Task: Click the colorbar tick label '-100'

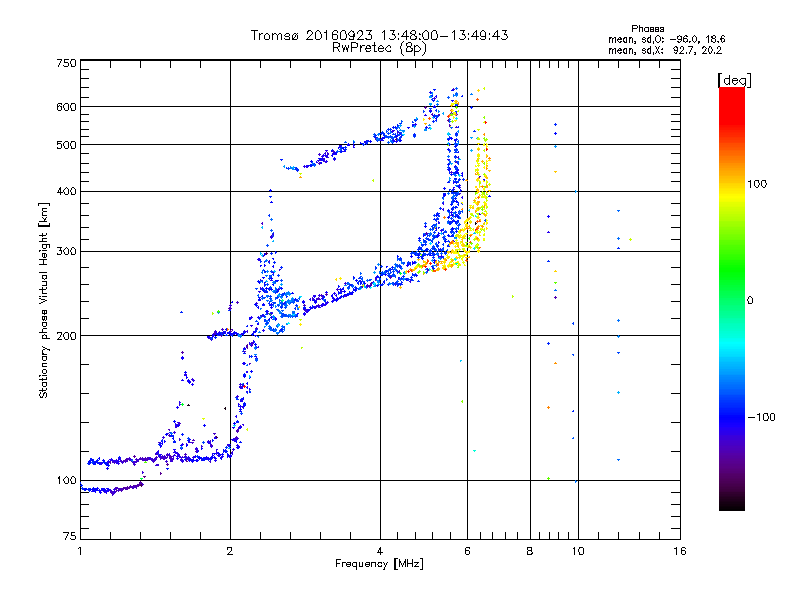Action: (761, 417)
